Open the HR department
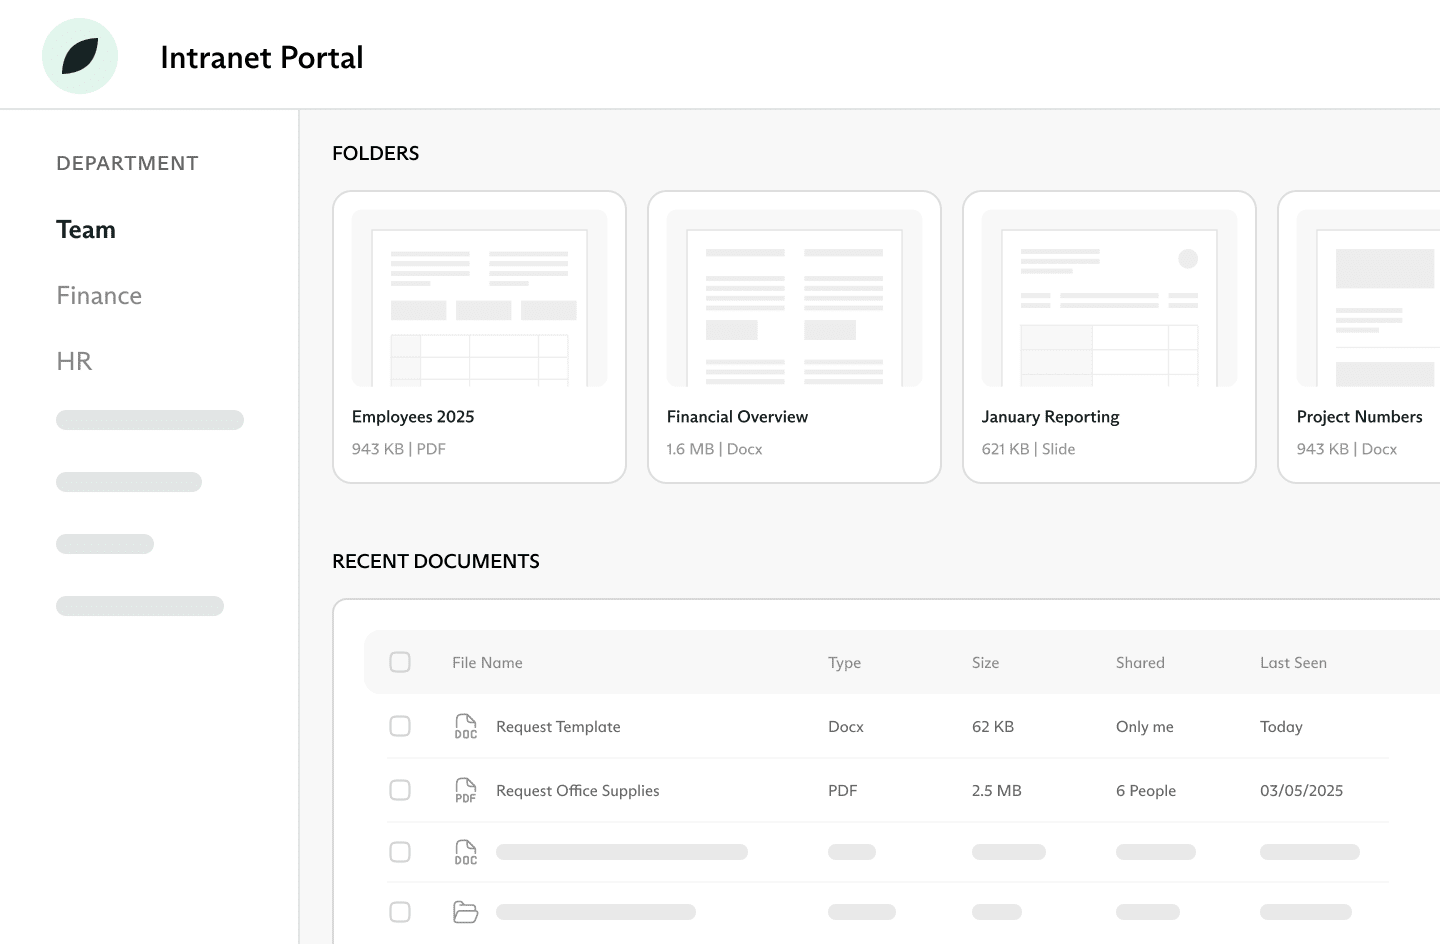Screen dimensions: 1440x944 pyautogui.click(x=74, y=361)
